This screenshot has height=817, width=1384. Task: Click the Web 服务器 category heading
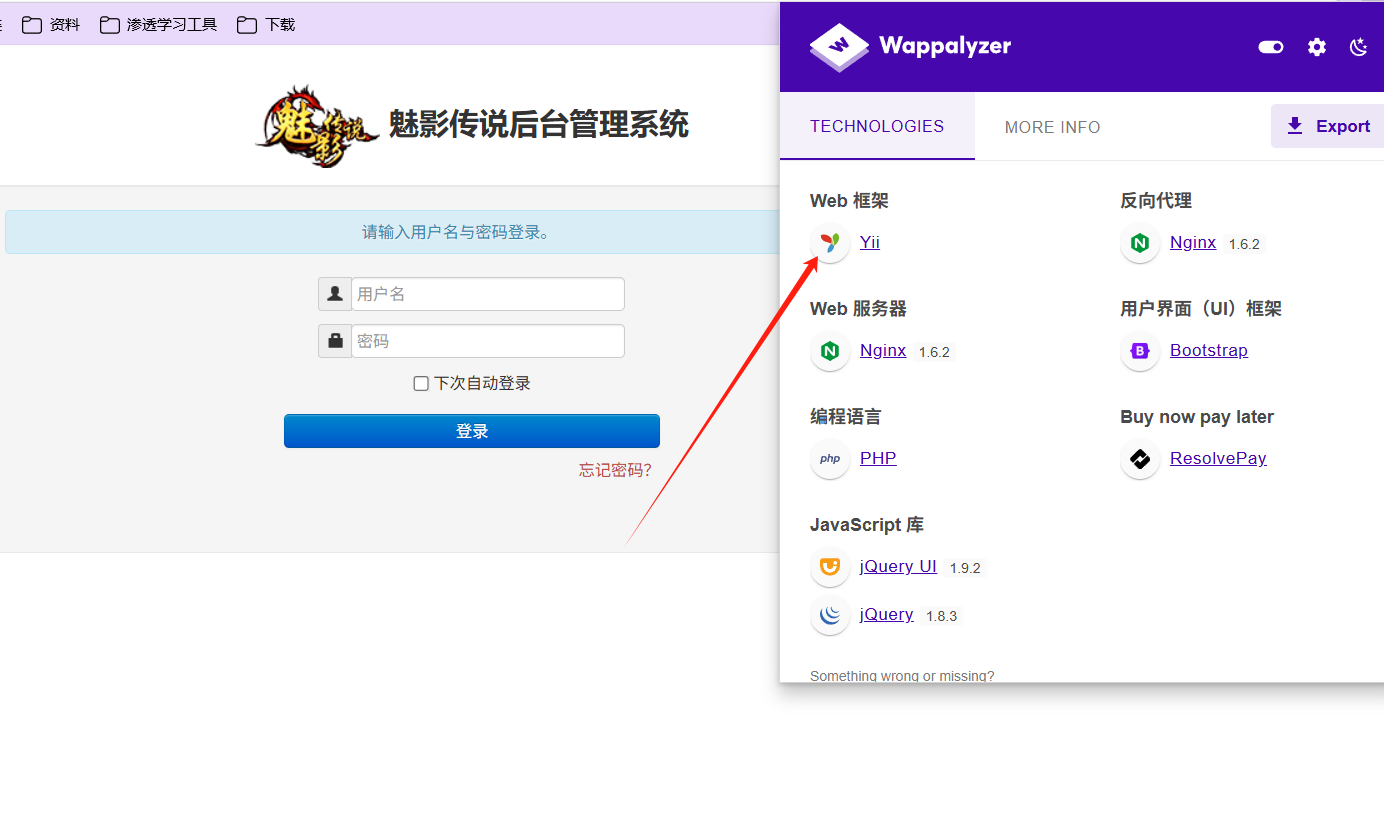pyautogui.click(x=858, y=309)
